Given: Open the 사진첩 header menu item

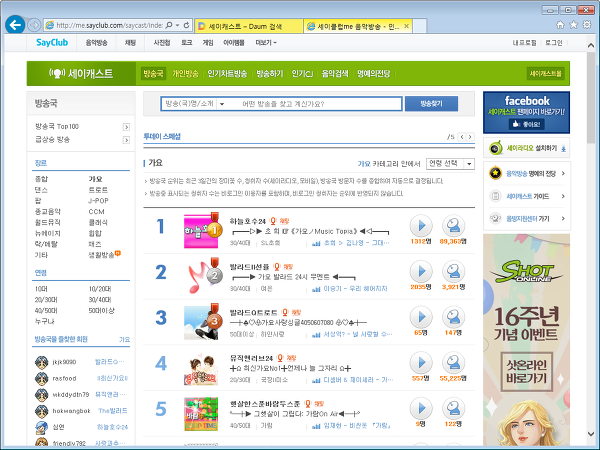Looking at the screenshot, I should [161, 43].
